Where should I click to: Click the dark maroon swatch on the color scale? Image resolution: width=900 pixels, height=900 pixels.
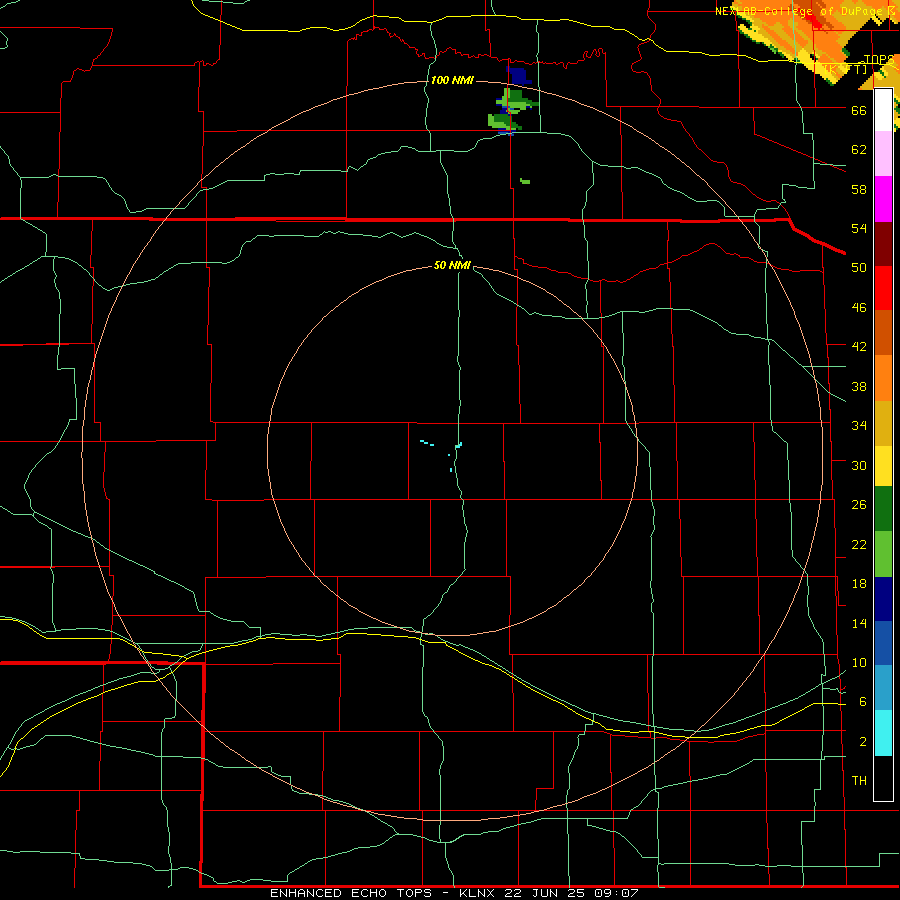click(883, 244)
